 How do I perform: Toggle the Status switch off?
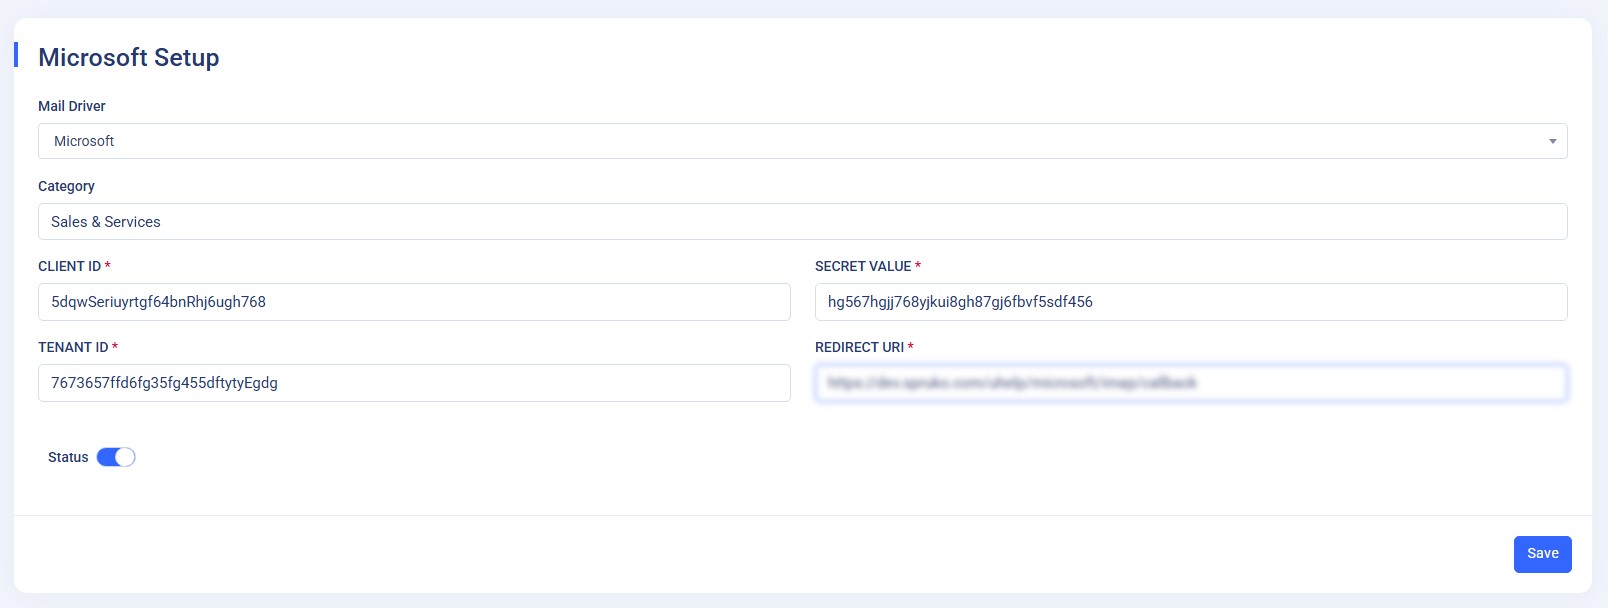click(x=116, y=457)
